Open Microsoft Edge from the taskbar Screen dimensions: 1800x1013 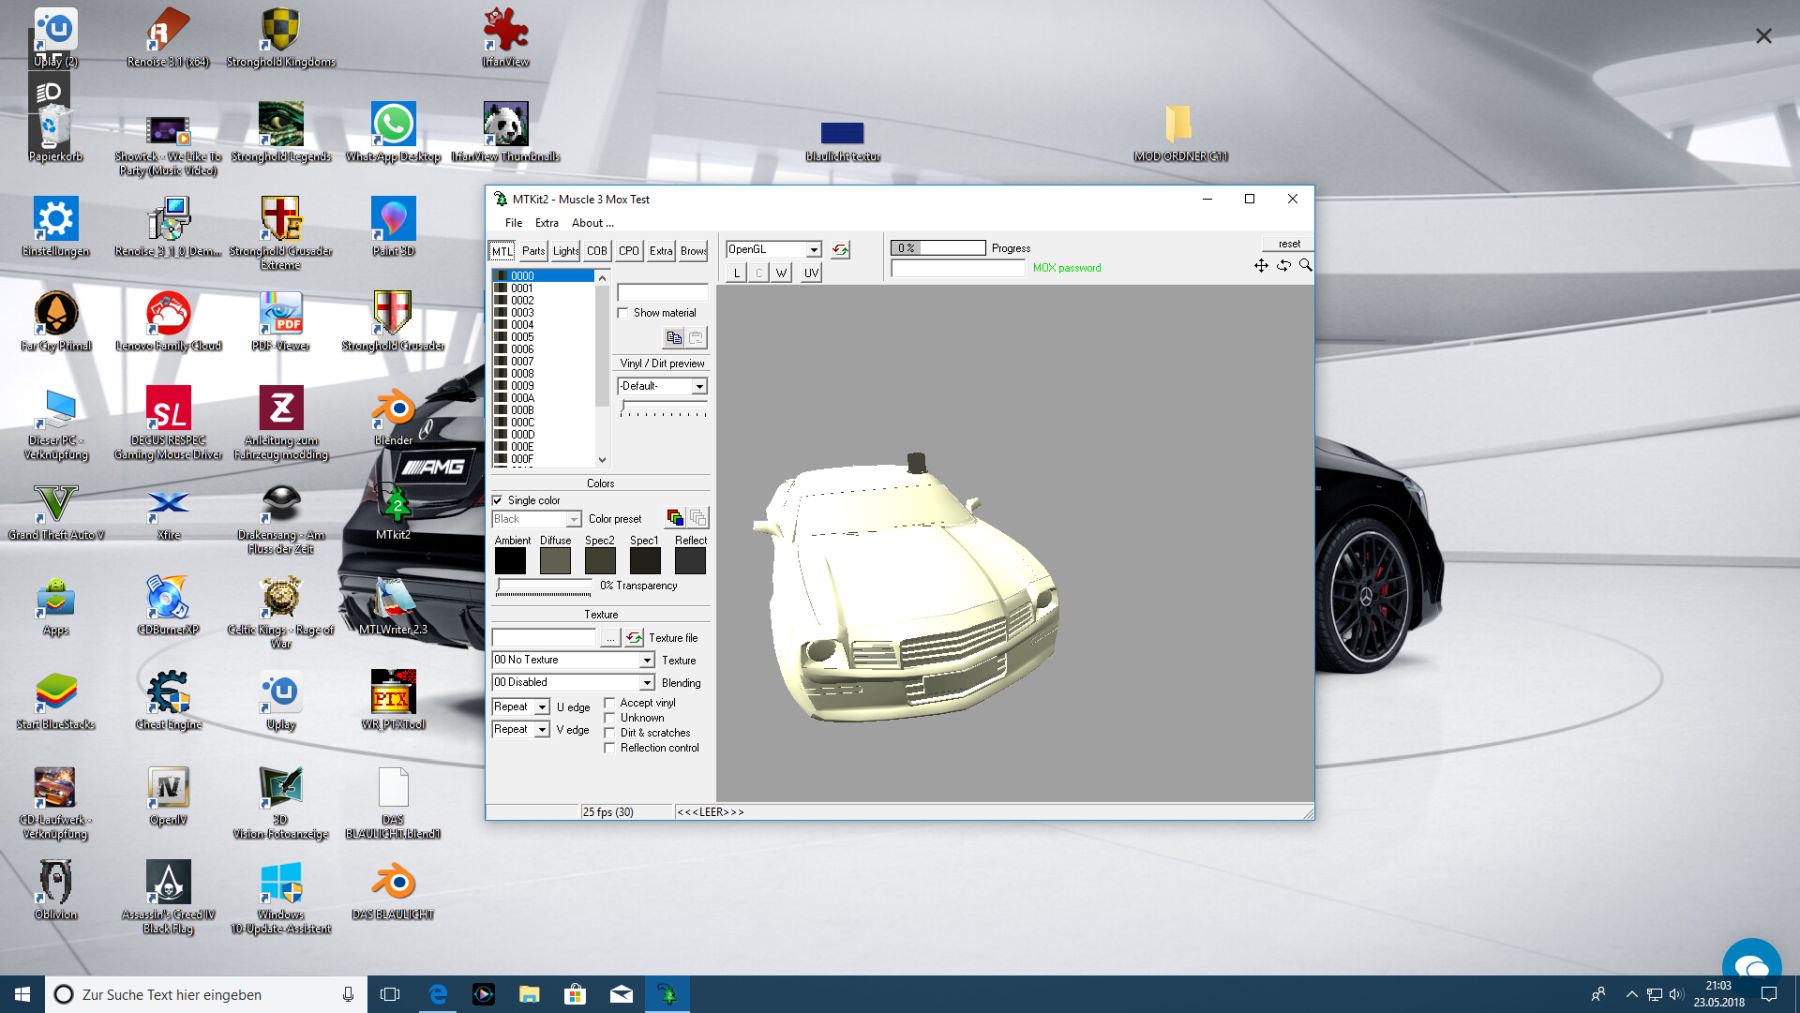pyautogui.click(x=438, y=994)
